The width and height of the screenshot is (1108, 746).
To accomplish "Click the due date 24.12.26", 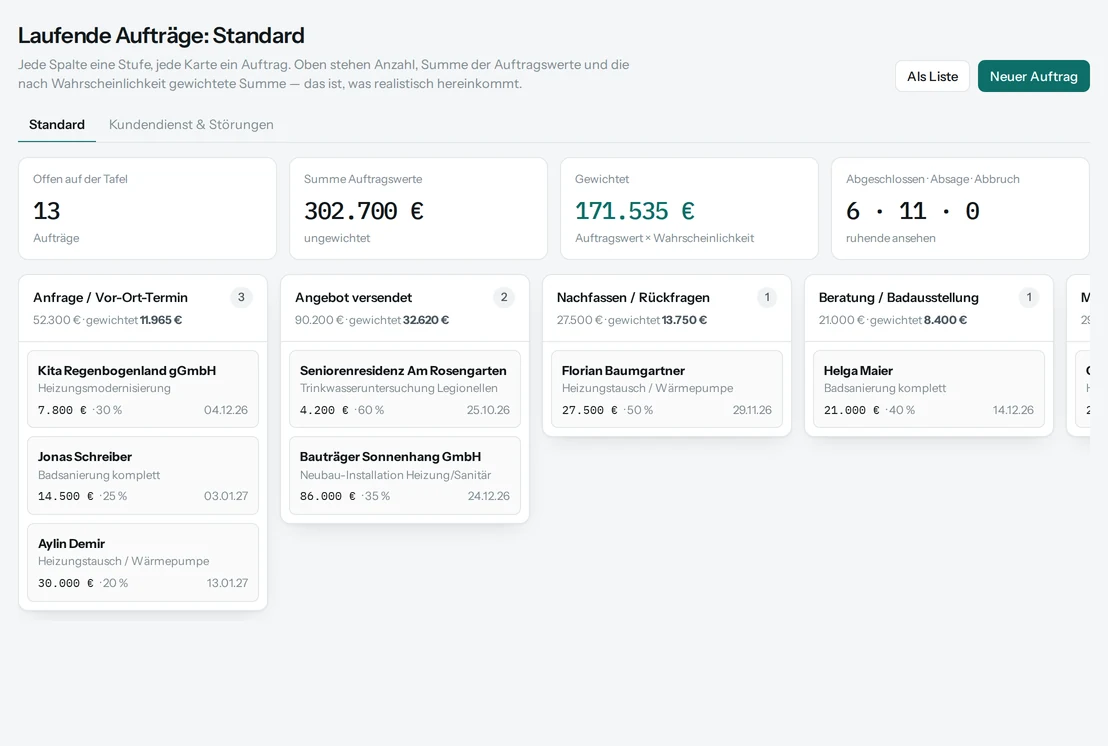I will tap(489, 496).
